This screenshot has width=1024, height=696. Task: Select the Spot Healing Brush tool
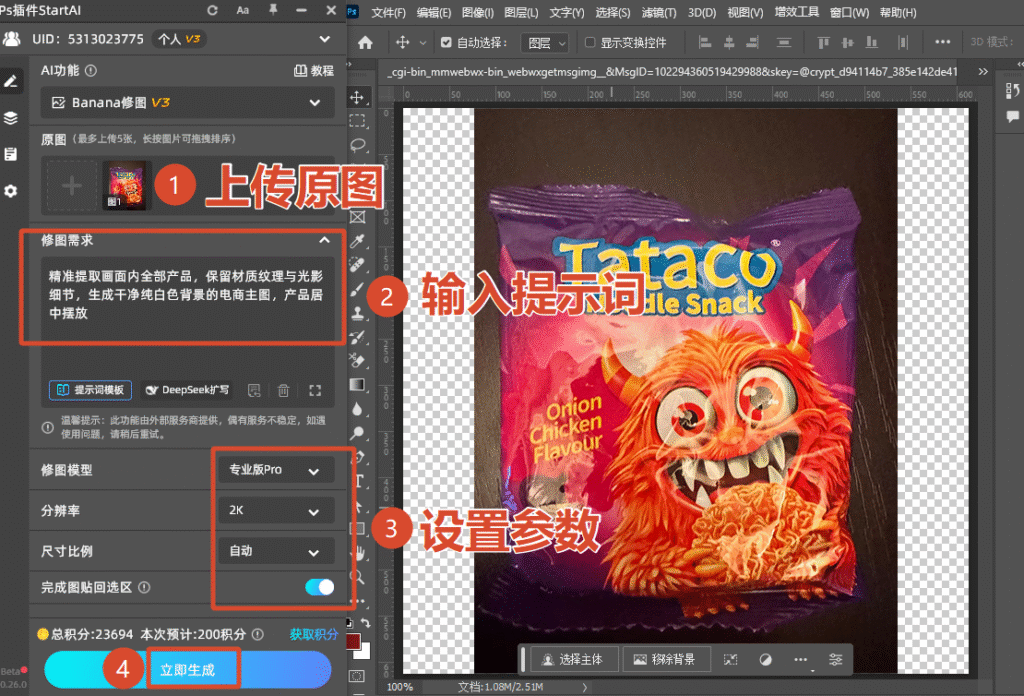pos(357,265)
